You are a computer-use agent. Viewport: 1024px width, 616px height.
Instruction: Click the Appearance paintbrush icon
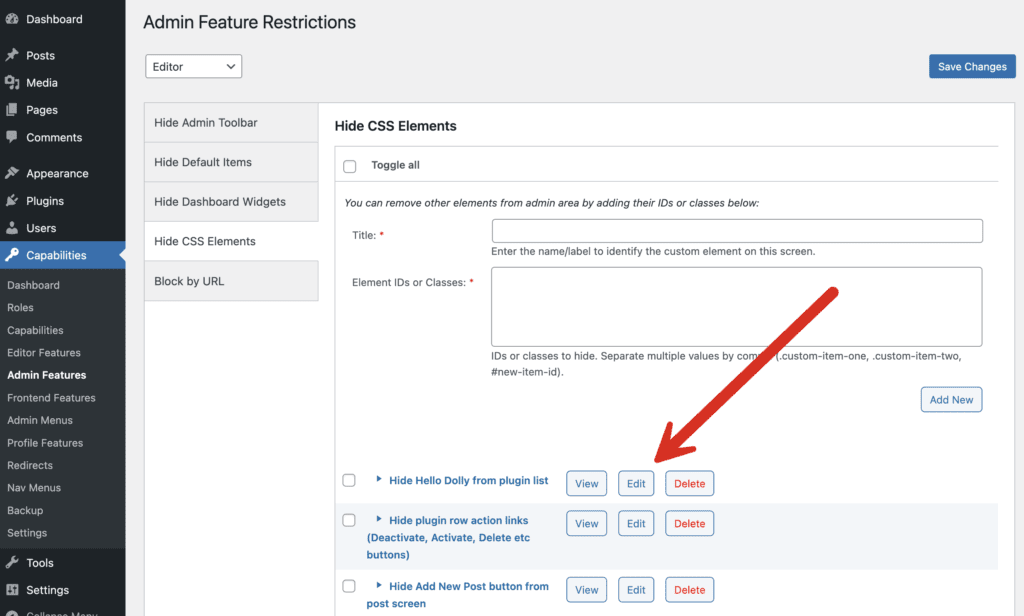pos(12,173)
